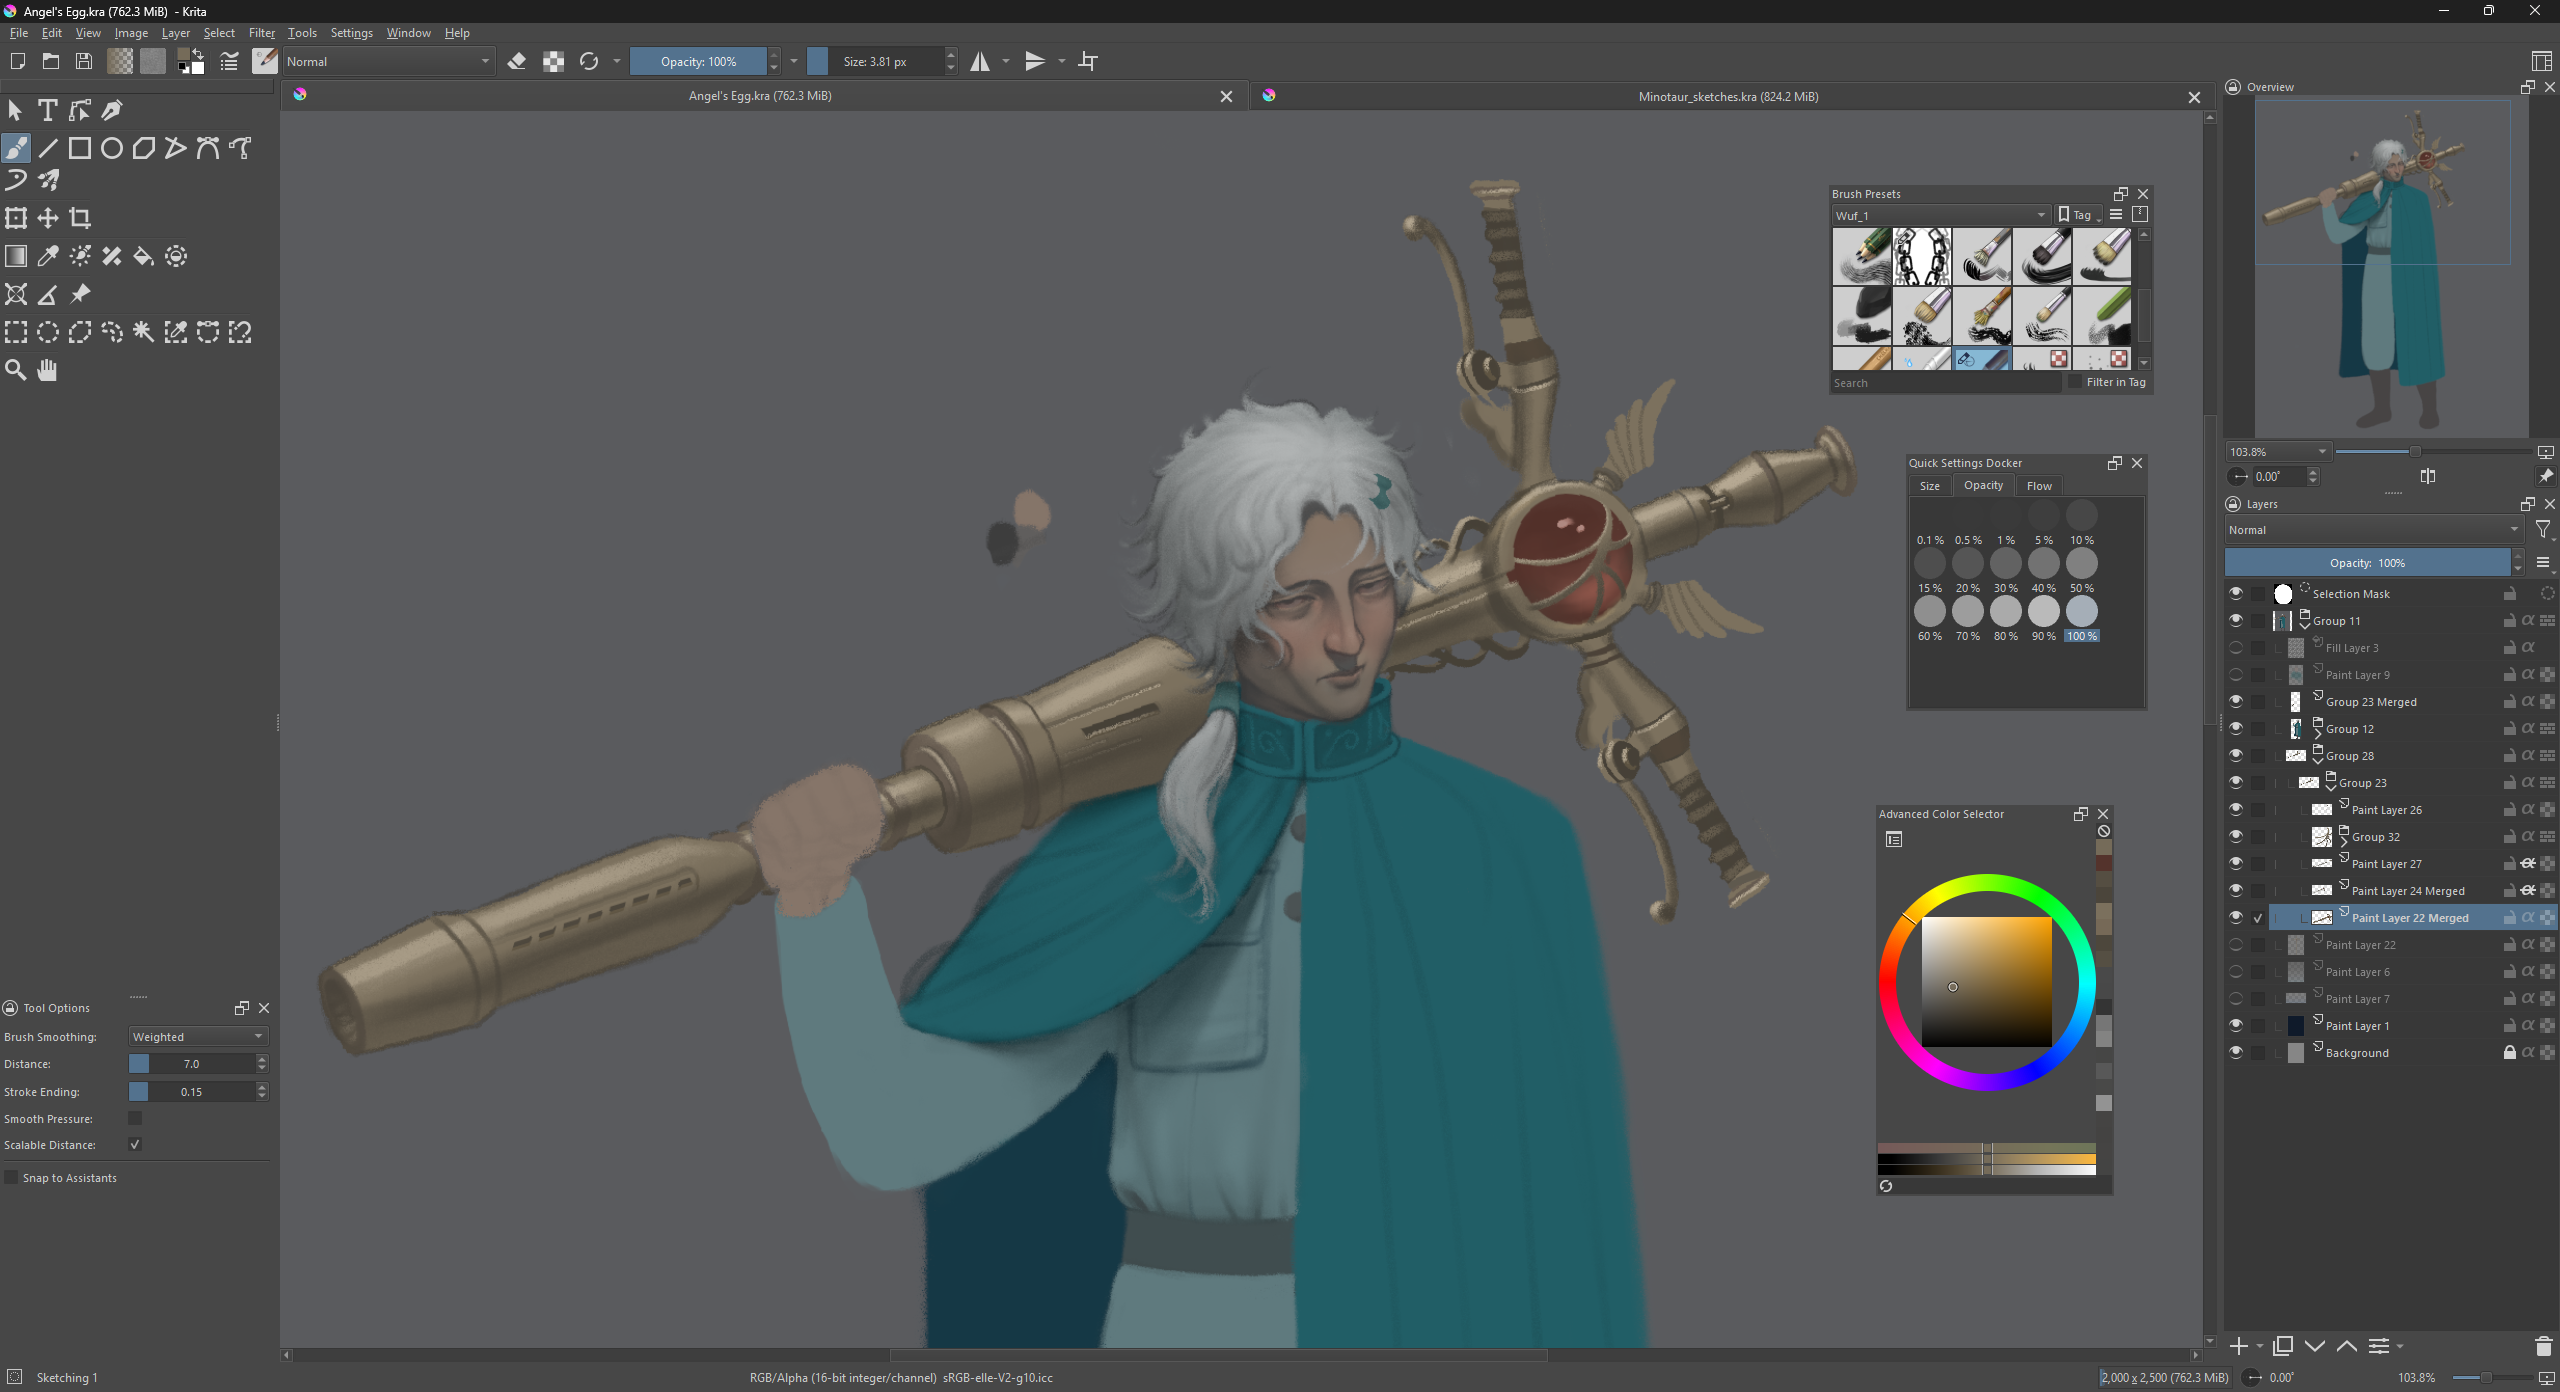
Task: Switch to Minotaur_sketches.kra document tab
Action: pos(1728,96)
